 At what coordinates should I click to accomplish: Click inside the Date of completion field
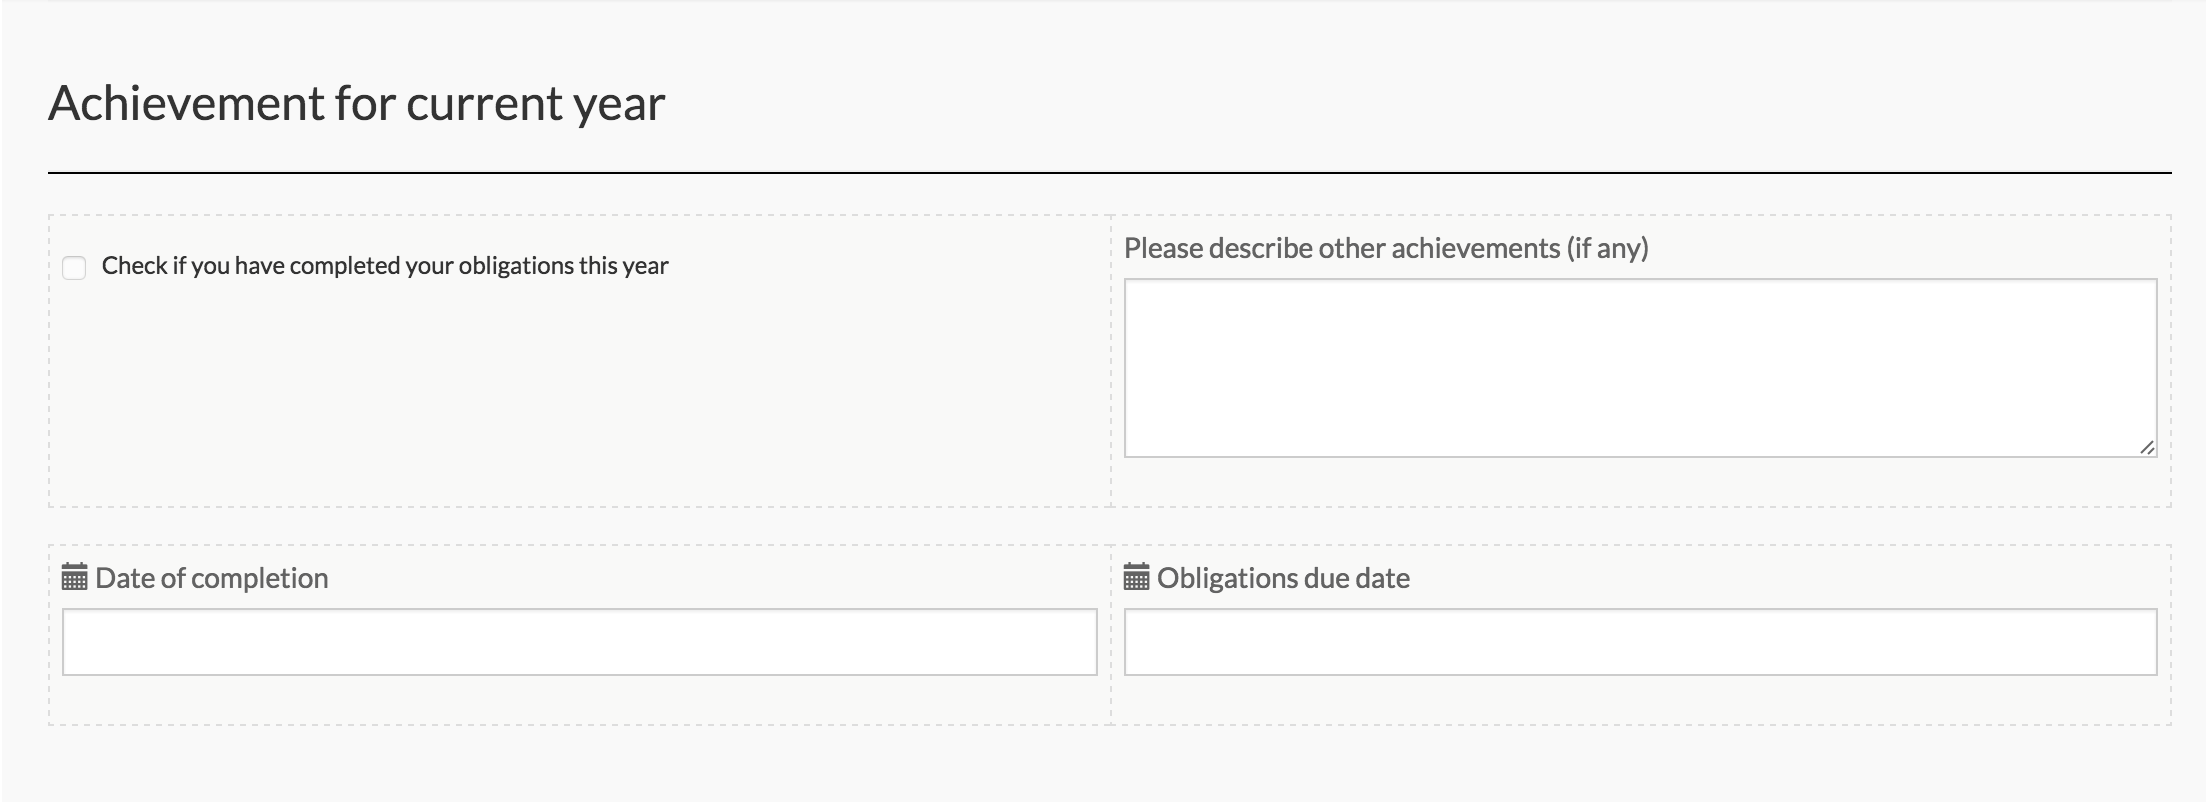[580, 640]
